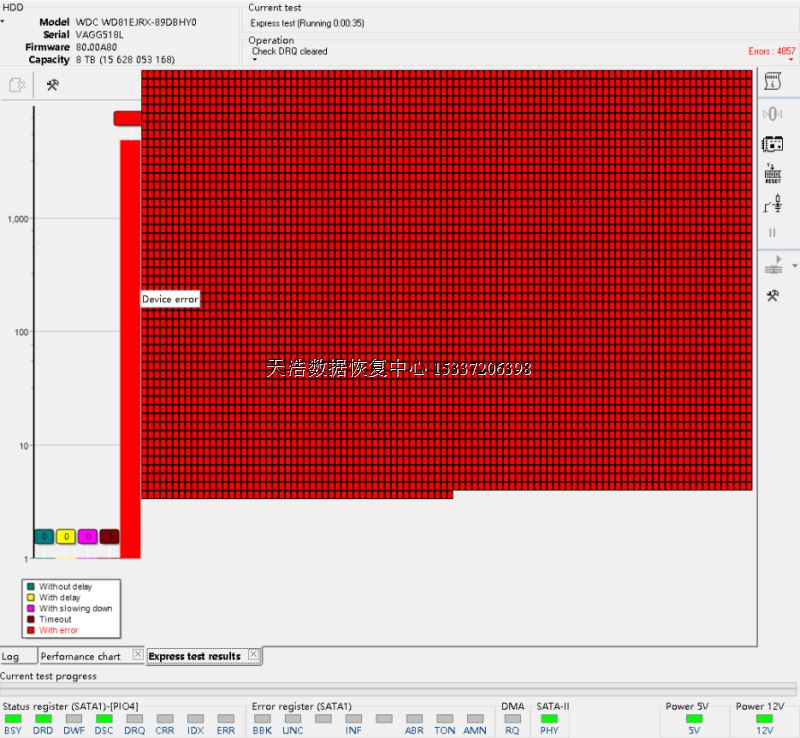Switch to the Perfomance chart tab
Screen dimensions: 800x738
(80, 656)
